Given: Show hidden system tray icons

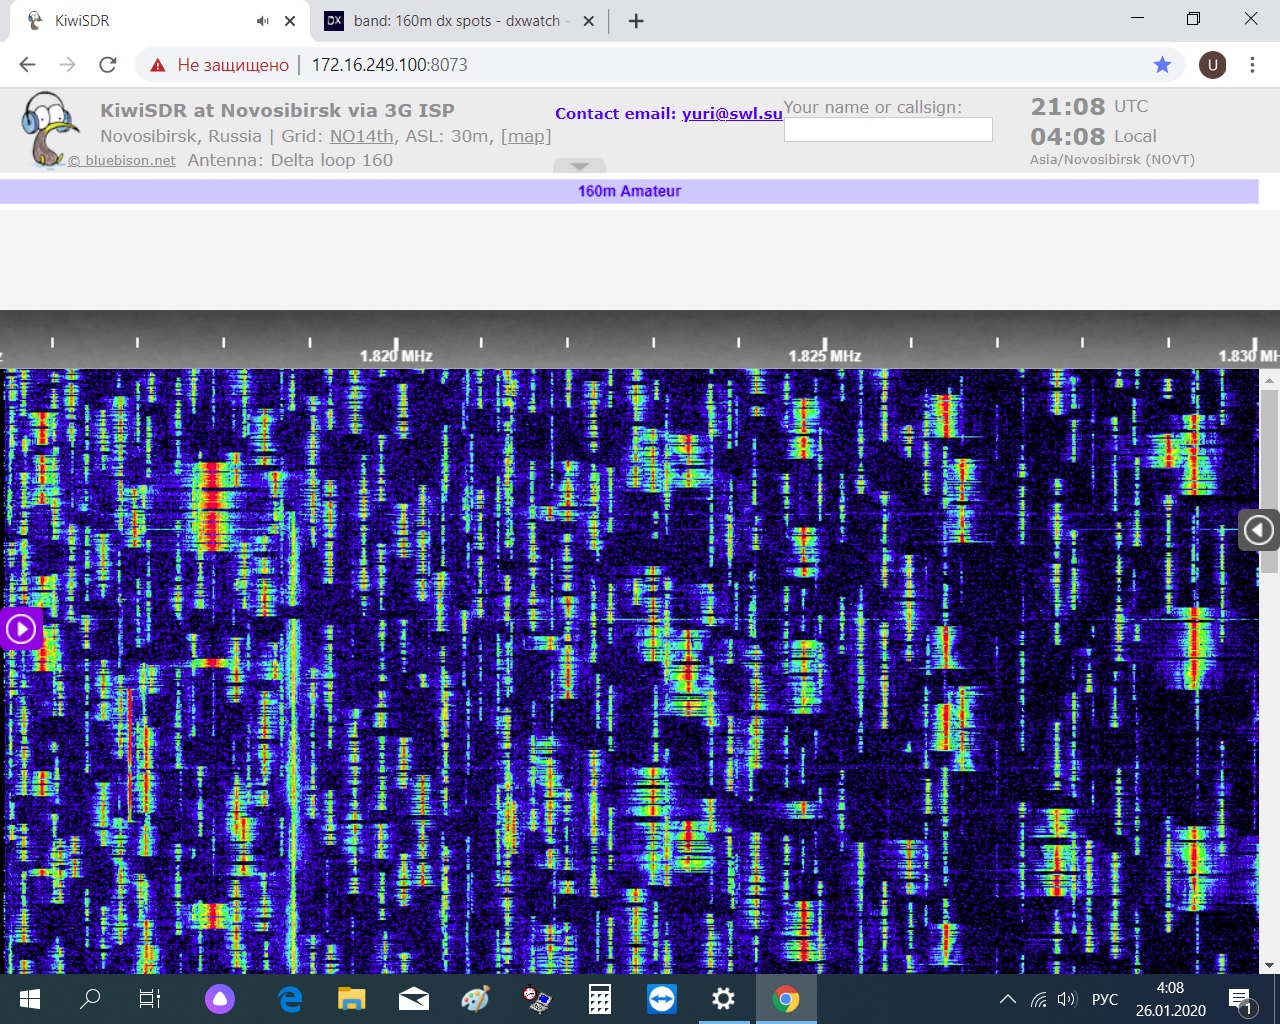Looking at the screenshot, I should pyautogui.click(x=1008, y=999).
